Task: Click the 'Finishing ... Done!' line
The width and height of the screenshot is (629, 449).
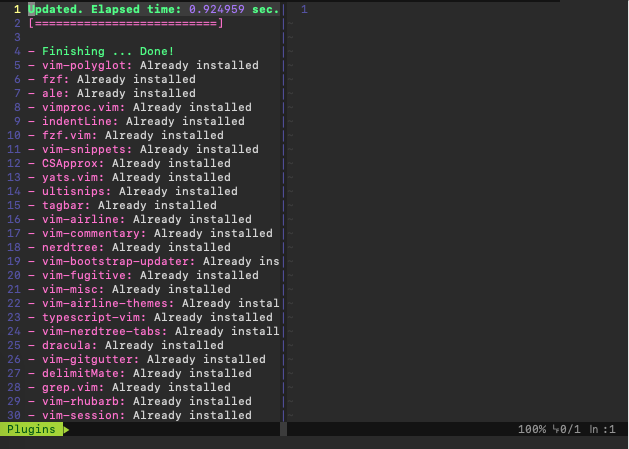Action: click(108, 51)
